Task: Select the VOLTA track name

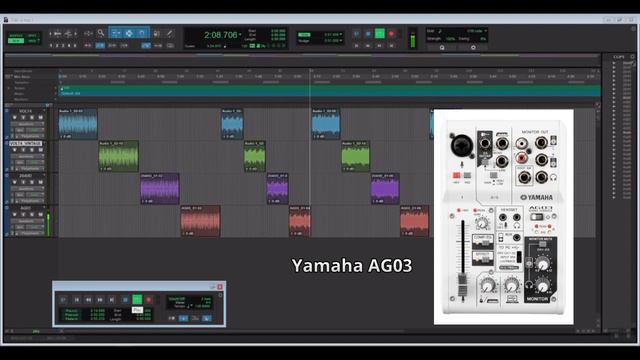Action: [25, 111]
